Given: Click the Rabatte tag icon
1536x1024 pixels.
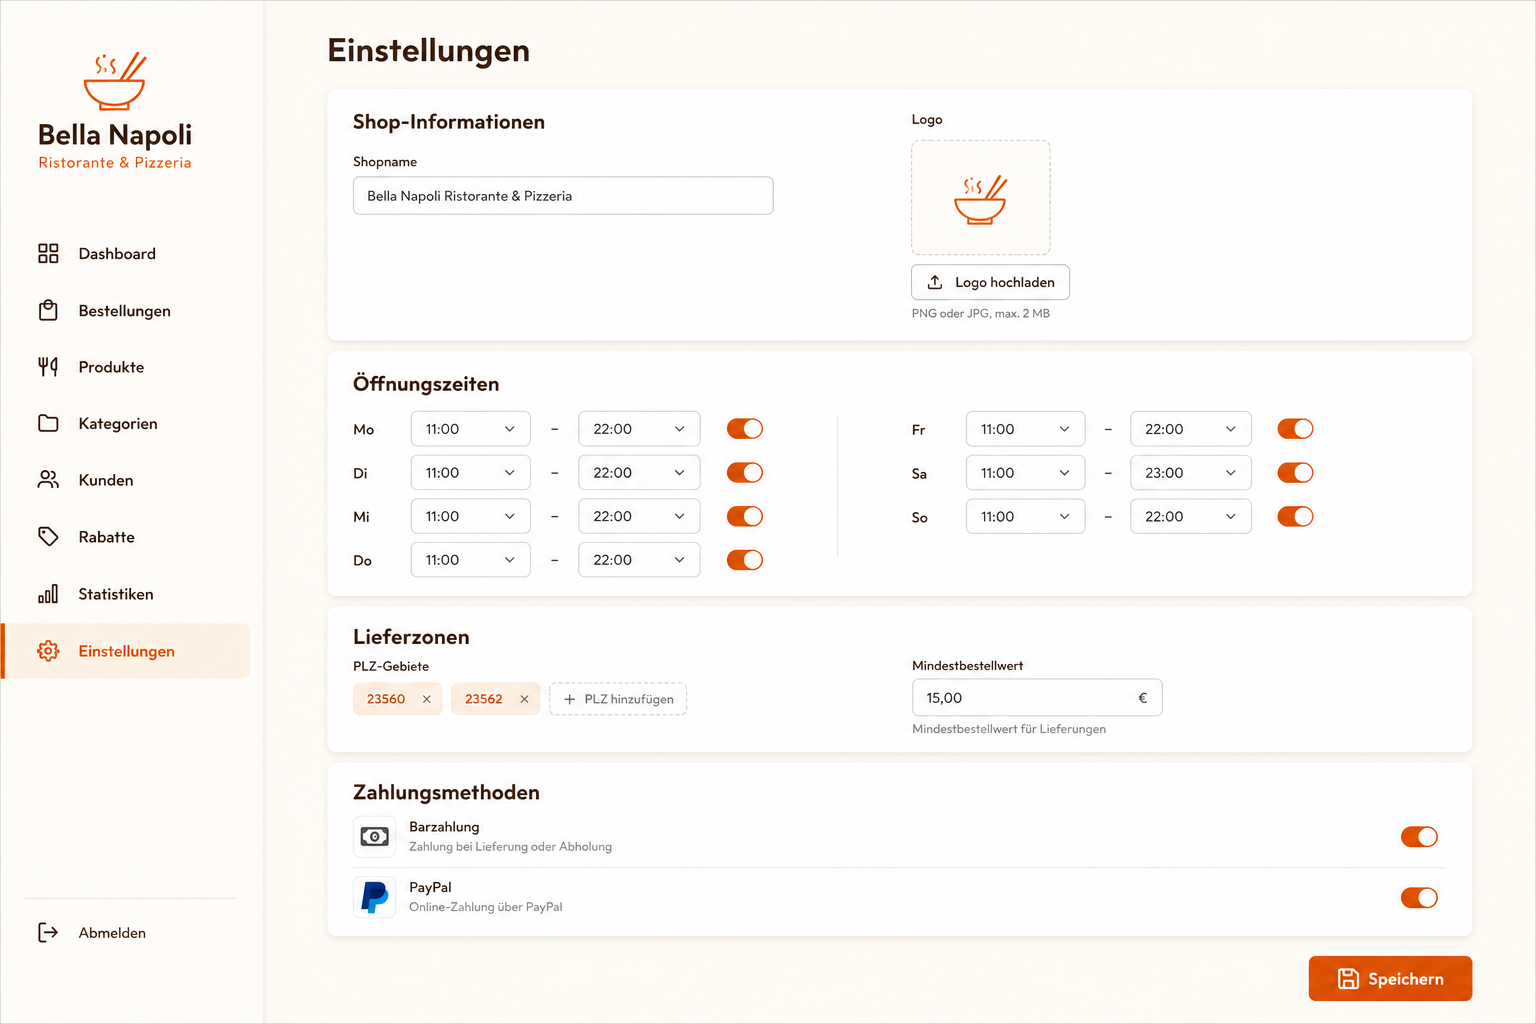Looking at the screenshot, I should click(48, 537).
